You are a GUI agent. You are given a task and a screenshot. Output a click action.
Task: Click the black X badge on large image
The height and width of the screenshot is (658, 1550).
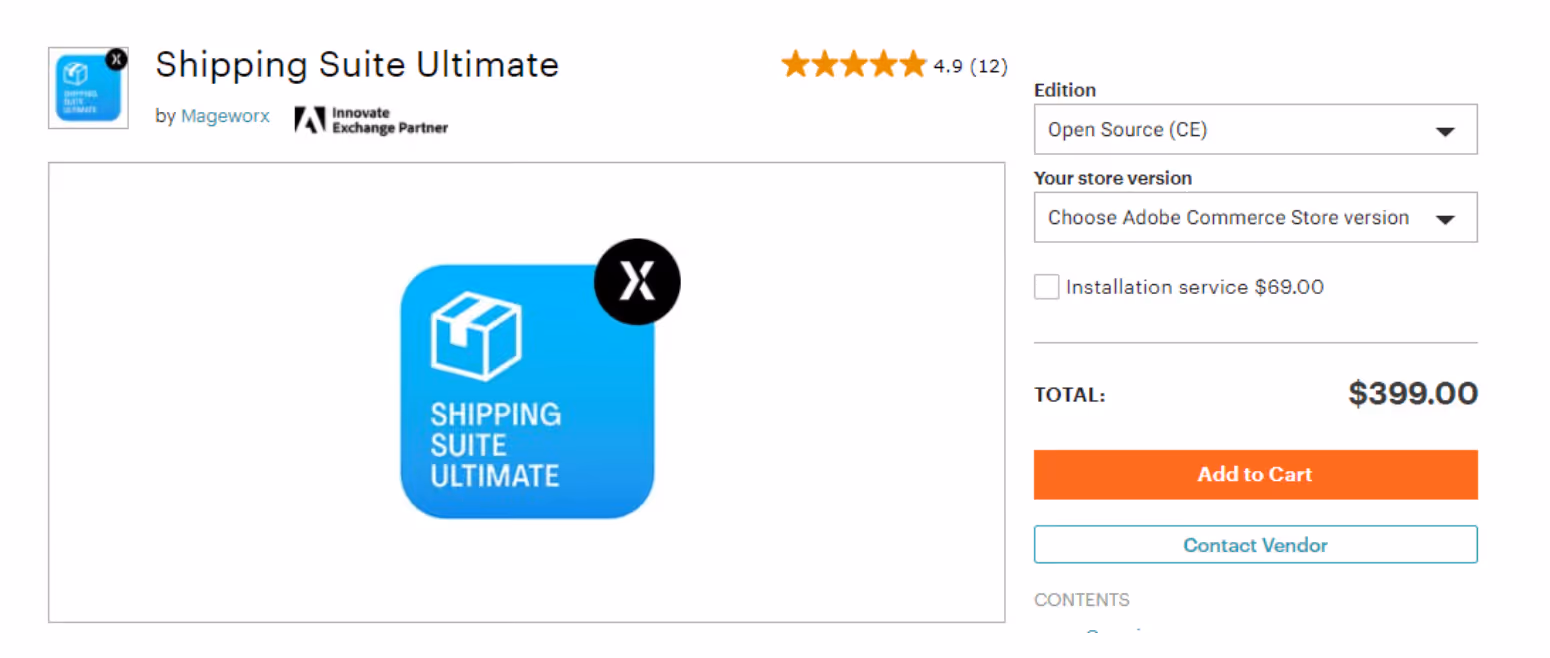pyautogui.click(x=637, y=283)
